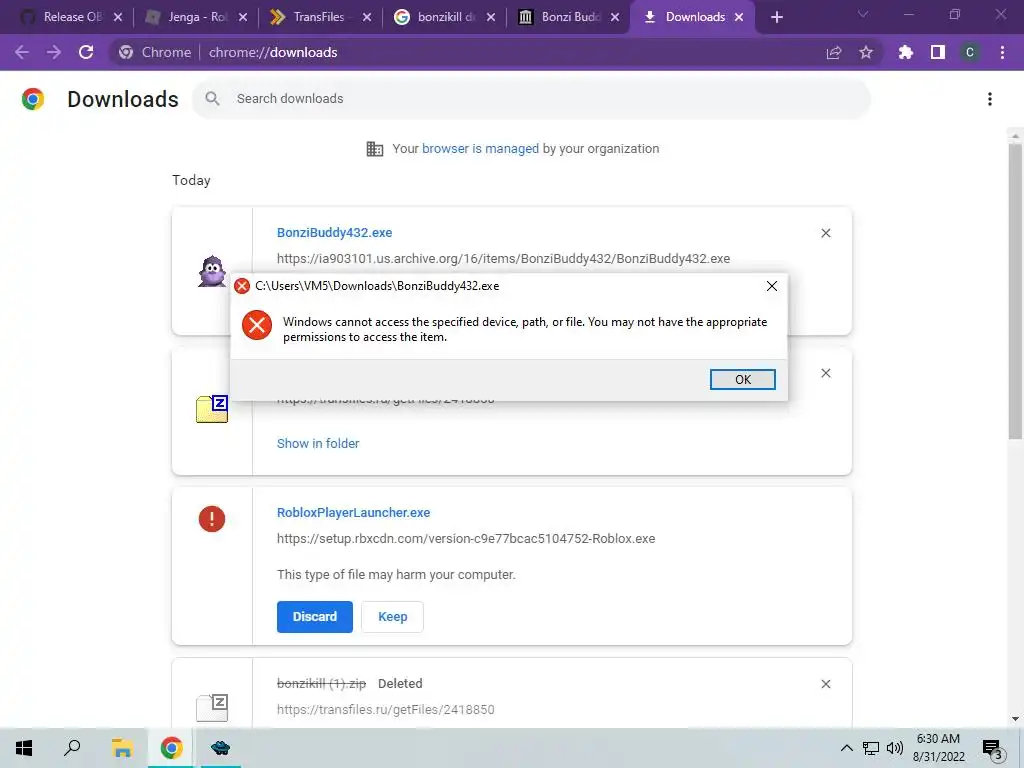Discard the RobloxPlayerLauncher.exe download
The image size is (1024, 768).
(315, 616)
